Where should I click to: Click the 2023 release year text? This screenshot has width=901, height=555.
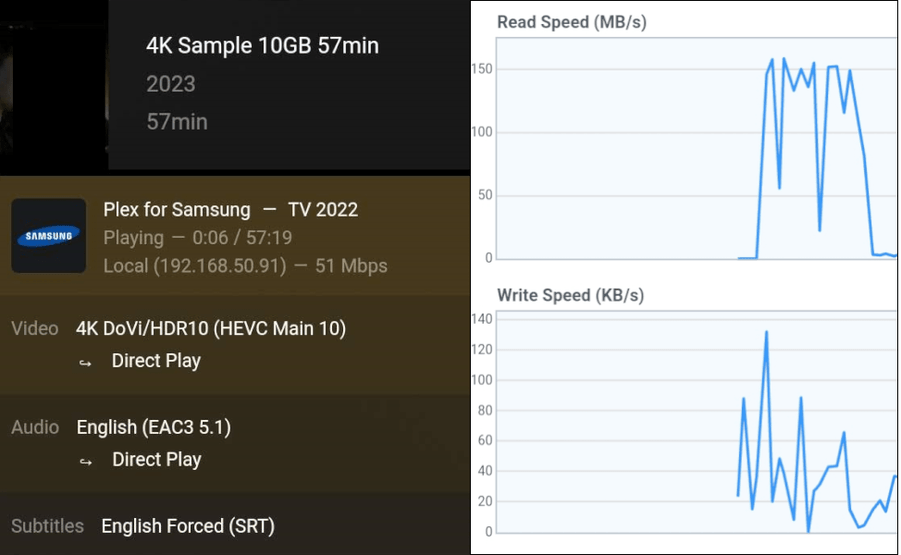coord(171,84)
